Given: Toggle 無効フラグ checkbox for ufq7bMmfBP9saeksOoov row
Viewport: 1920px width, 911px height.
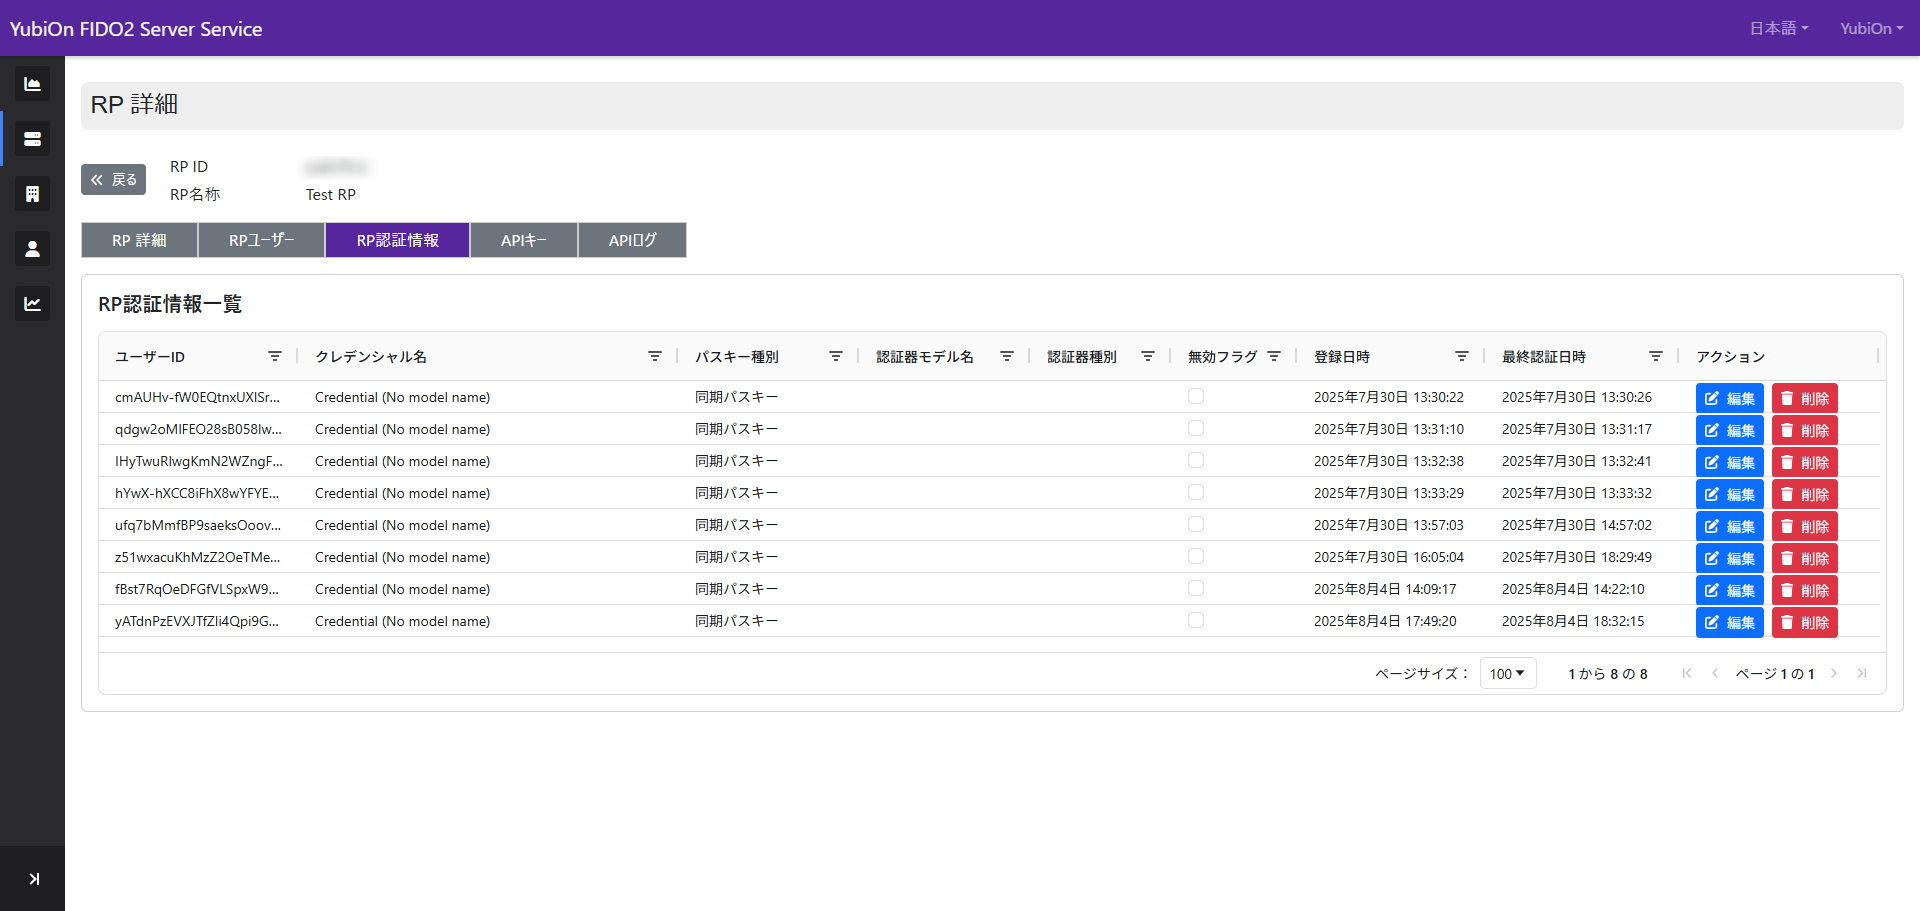Looking at the screenshot, I should pyautogui.click(x=1196, y=525).
